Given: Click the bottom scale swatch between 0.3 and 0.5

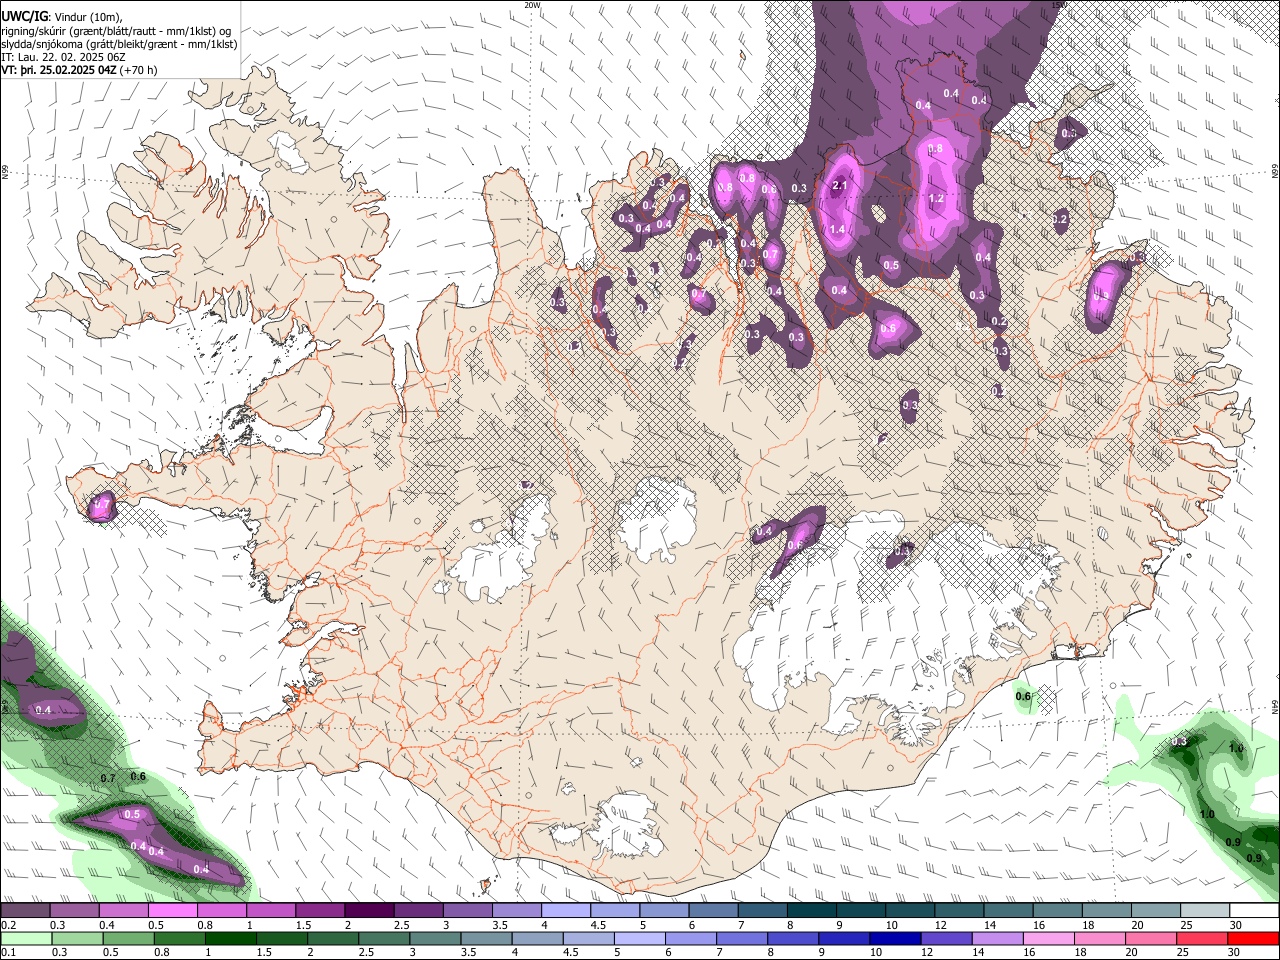Looking at the screenshot, I should [x=75, y=938].
